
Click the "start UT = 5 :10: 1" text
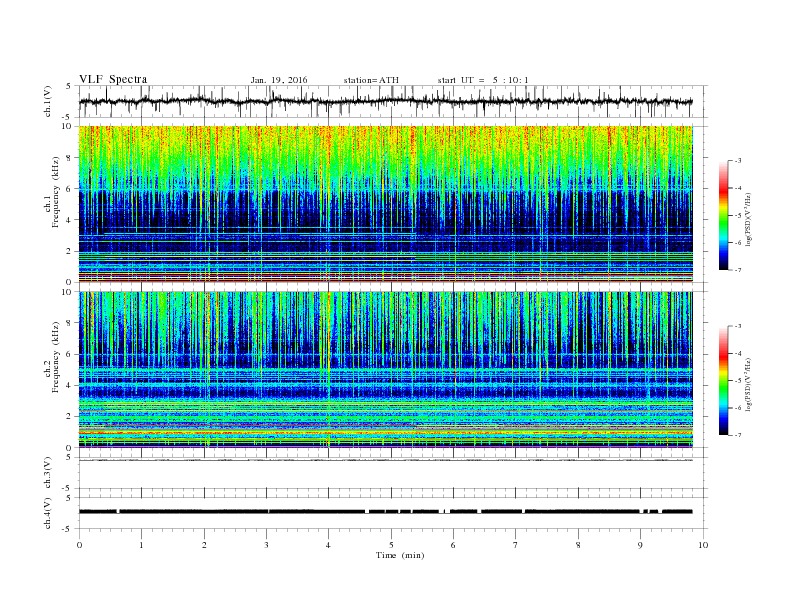[x=483, y=80]
